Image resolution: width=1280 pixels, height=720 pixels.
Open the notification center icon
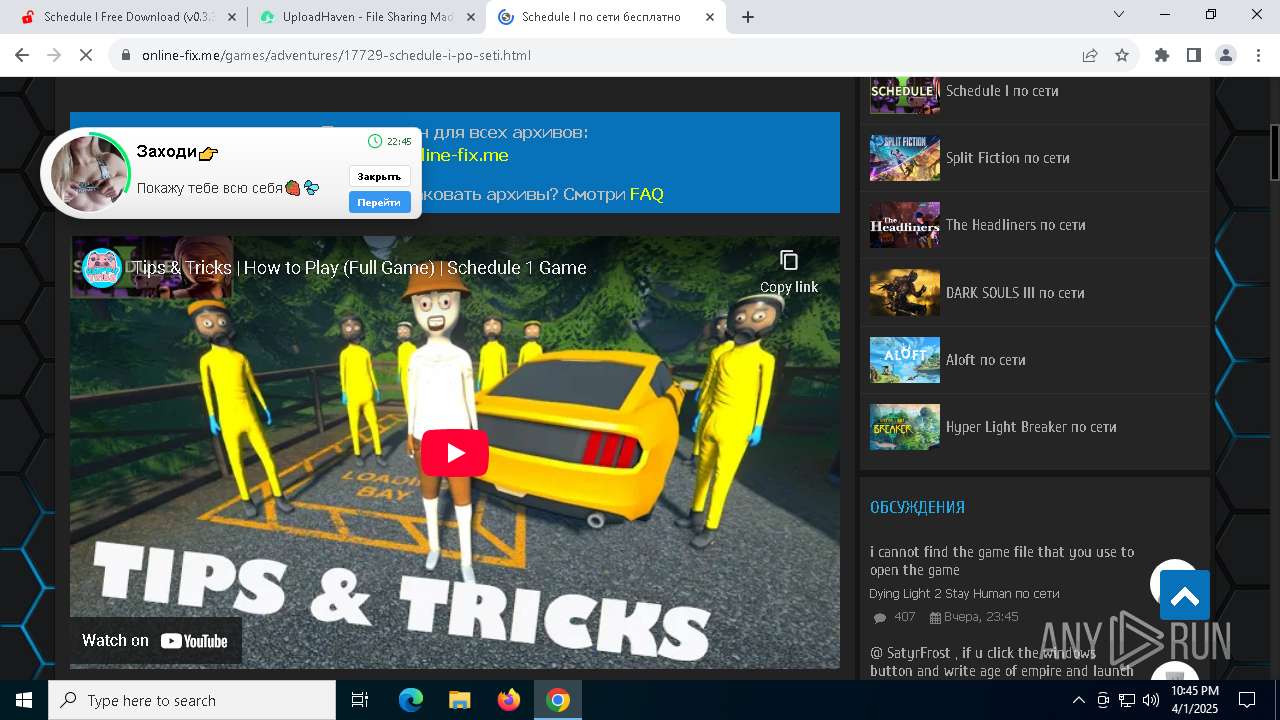point(1247,700)
